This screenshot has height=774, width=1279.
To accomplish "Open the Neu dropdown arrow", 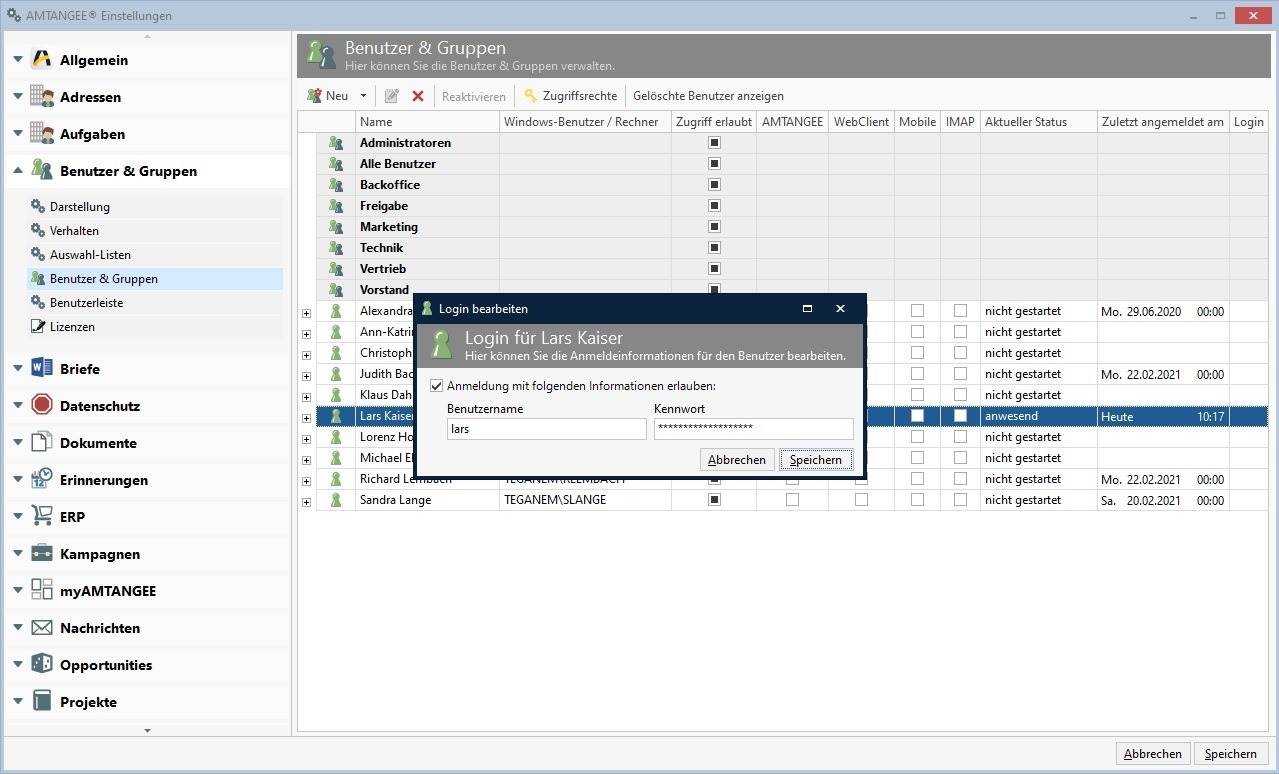I will (x=363, y=96).
